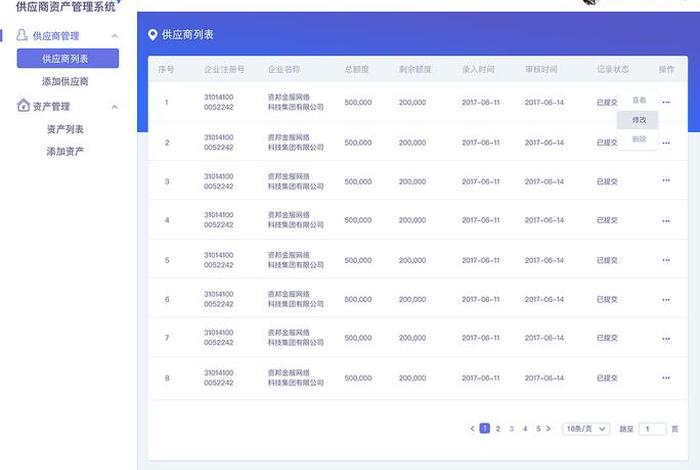Viewport: 700px width, 470px height.
Task: Collapse the 资产管理 section chevron
Action: click(x=115, y=107)
